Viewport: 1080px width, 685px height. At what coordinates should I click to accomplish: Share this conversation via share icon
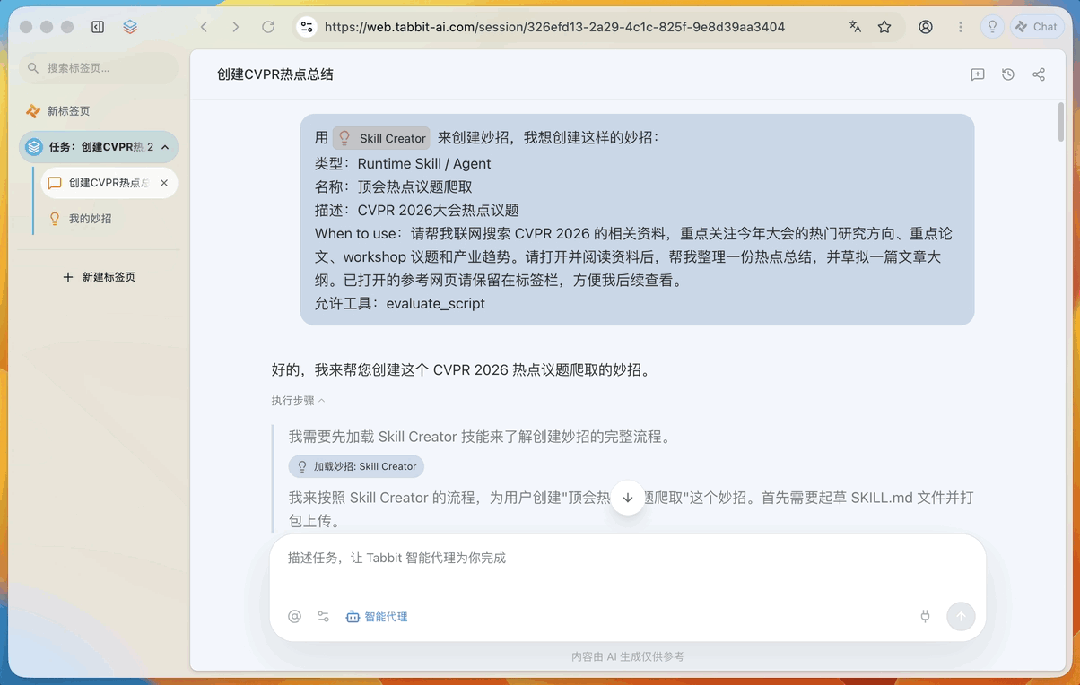click(x=1039, y=74)
